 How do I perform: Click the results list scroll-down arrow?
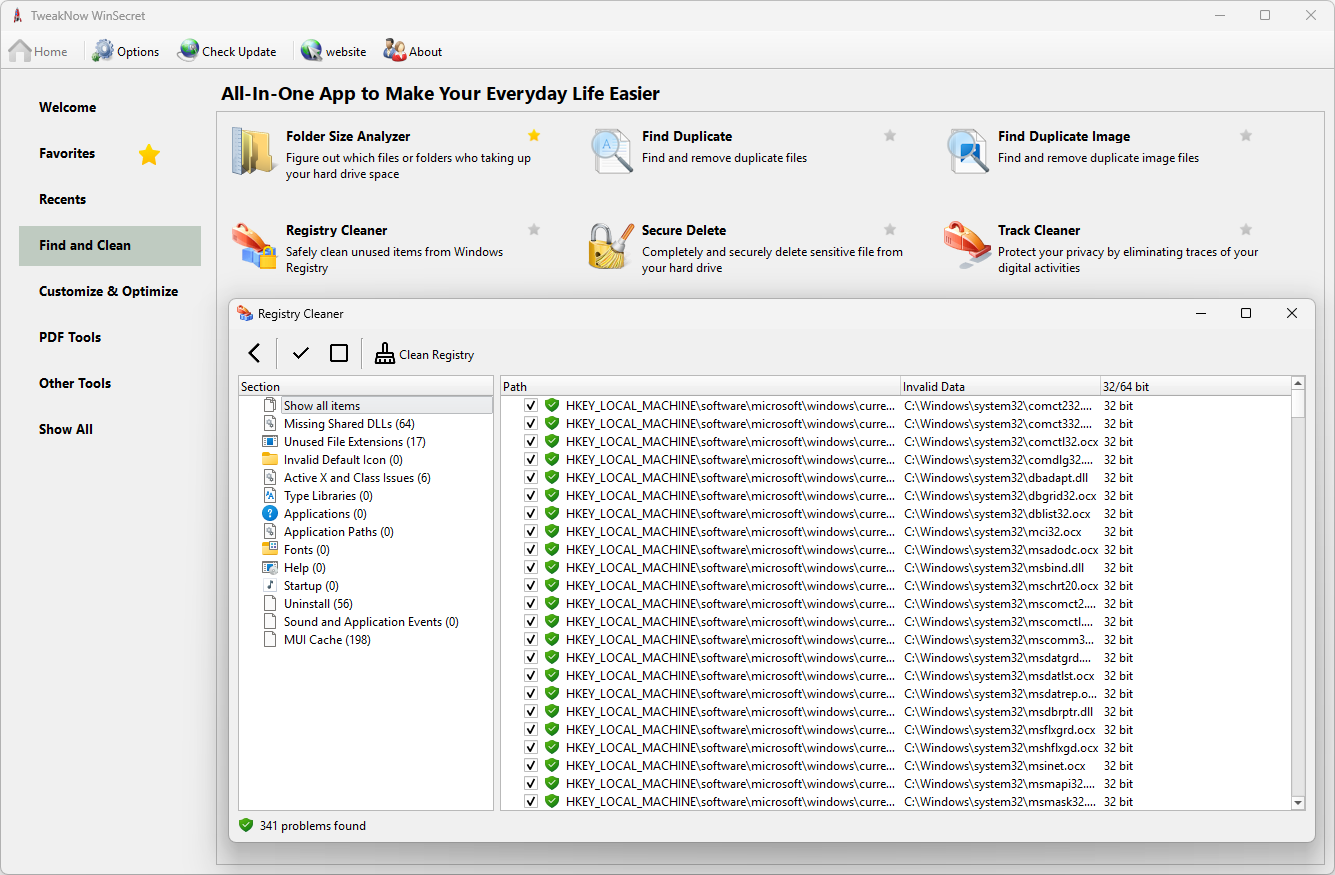pyautogui.click(x=1298, y=802)
